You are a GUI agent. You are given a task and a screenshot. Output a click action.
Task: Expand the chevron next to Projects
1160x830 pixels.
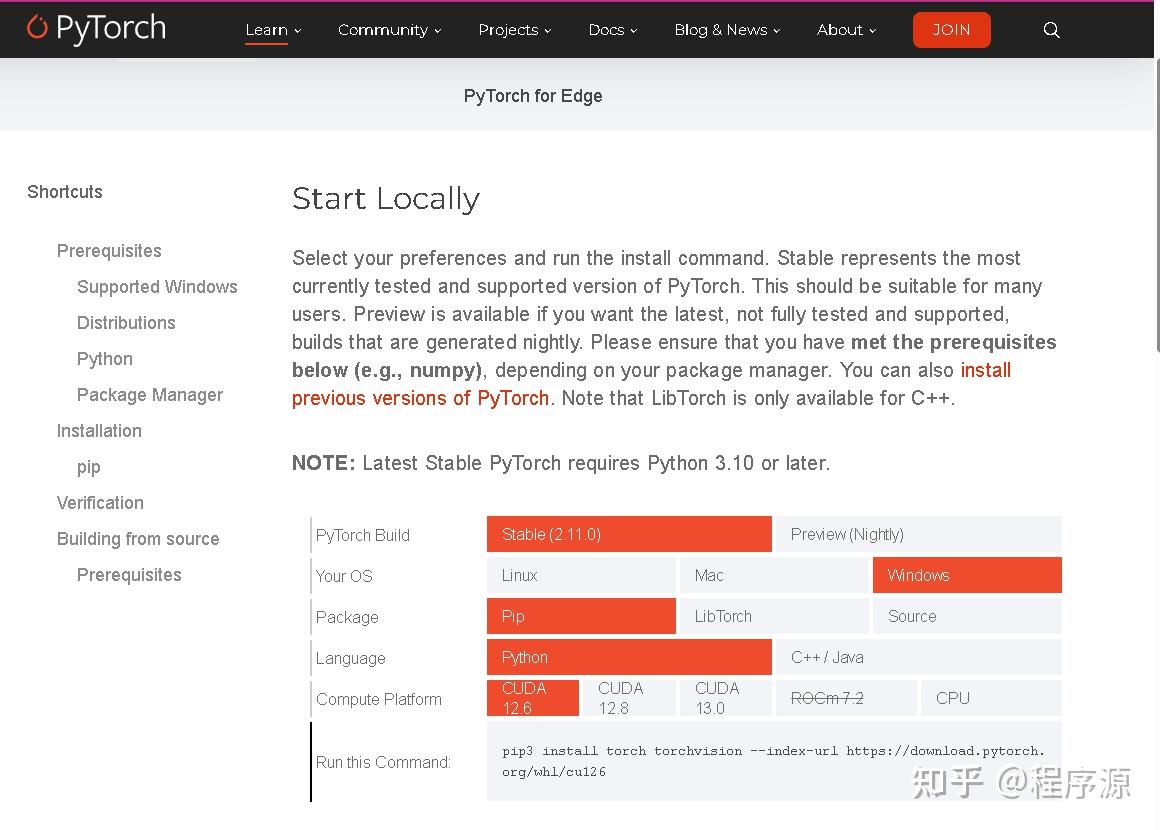tap(547, 31)
